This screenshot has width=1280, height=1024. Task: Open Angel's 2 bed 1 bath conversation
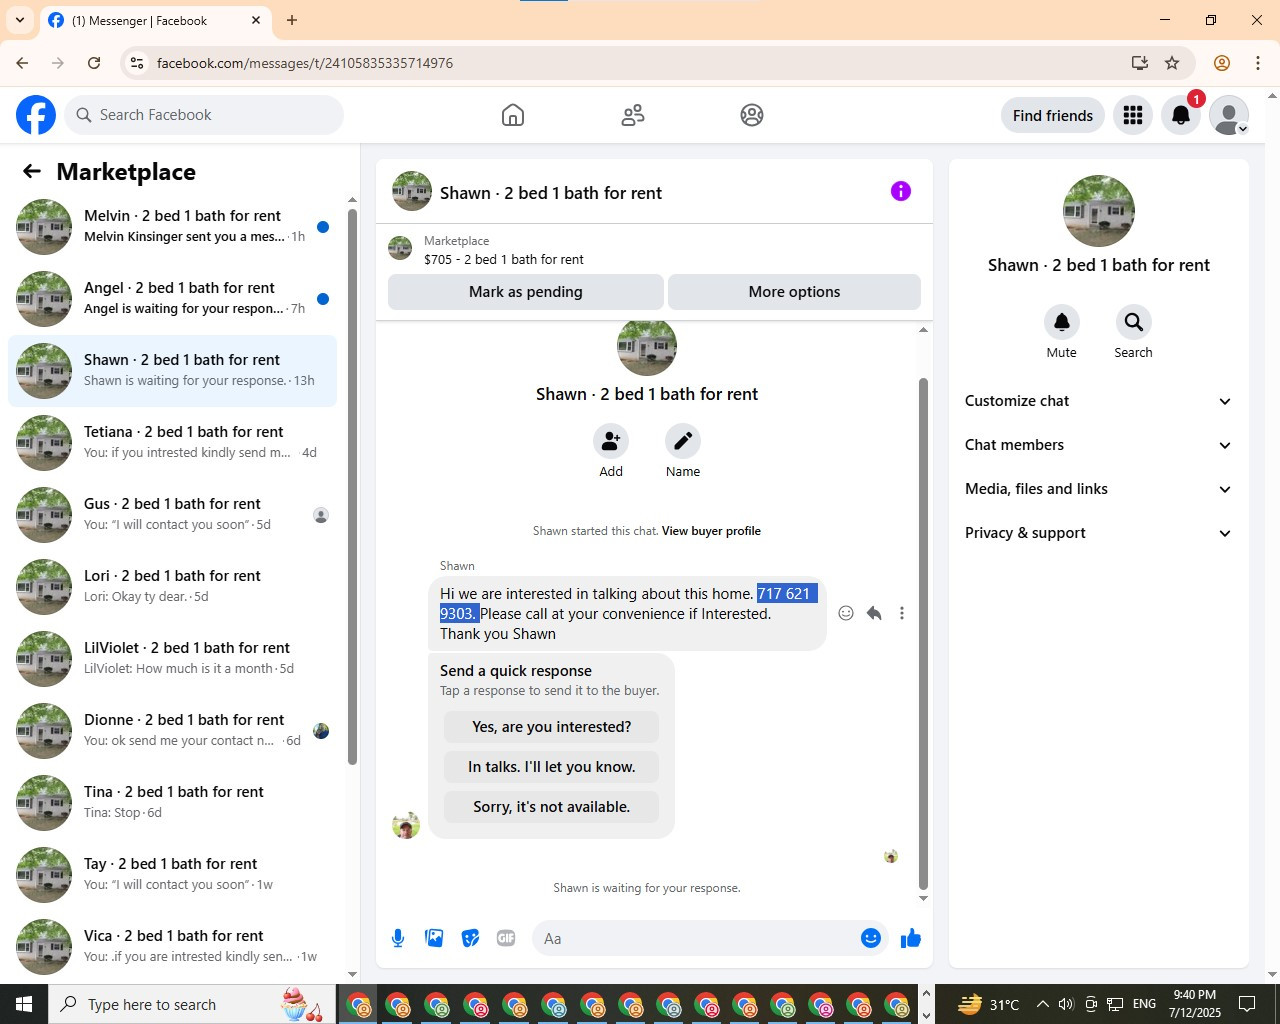[172, 299]
